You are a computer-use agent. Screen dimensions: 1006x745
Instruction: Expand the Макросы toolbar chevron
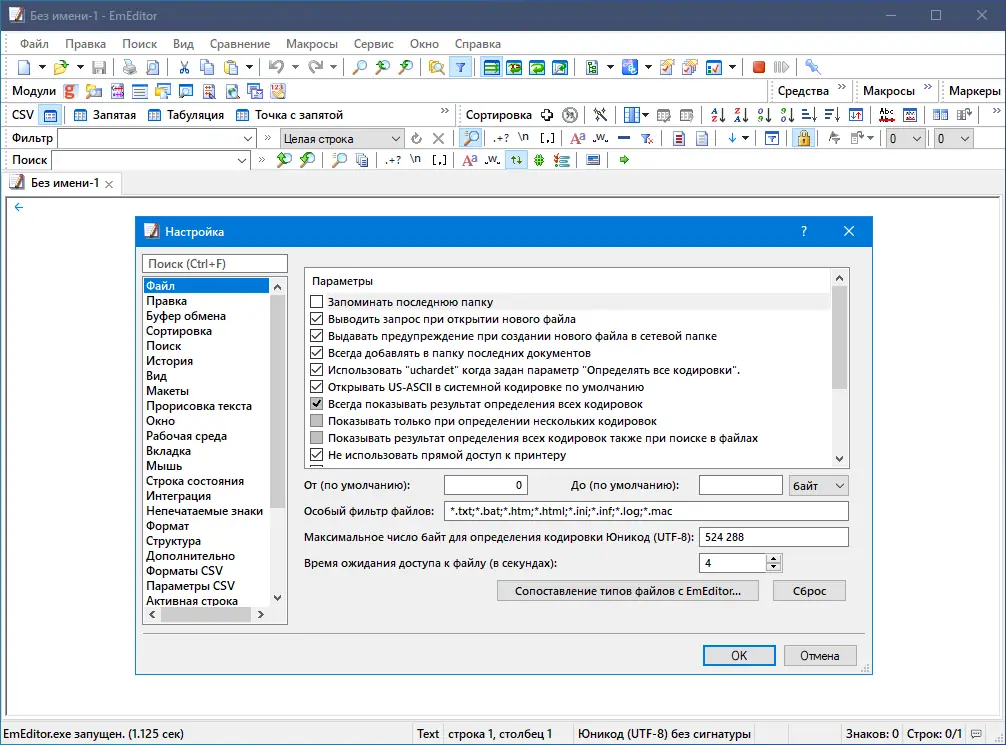click(x=927, y=87)
